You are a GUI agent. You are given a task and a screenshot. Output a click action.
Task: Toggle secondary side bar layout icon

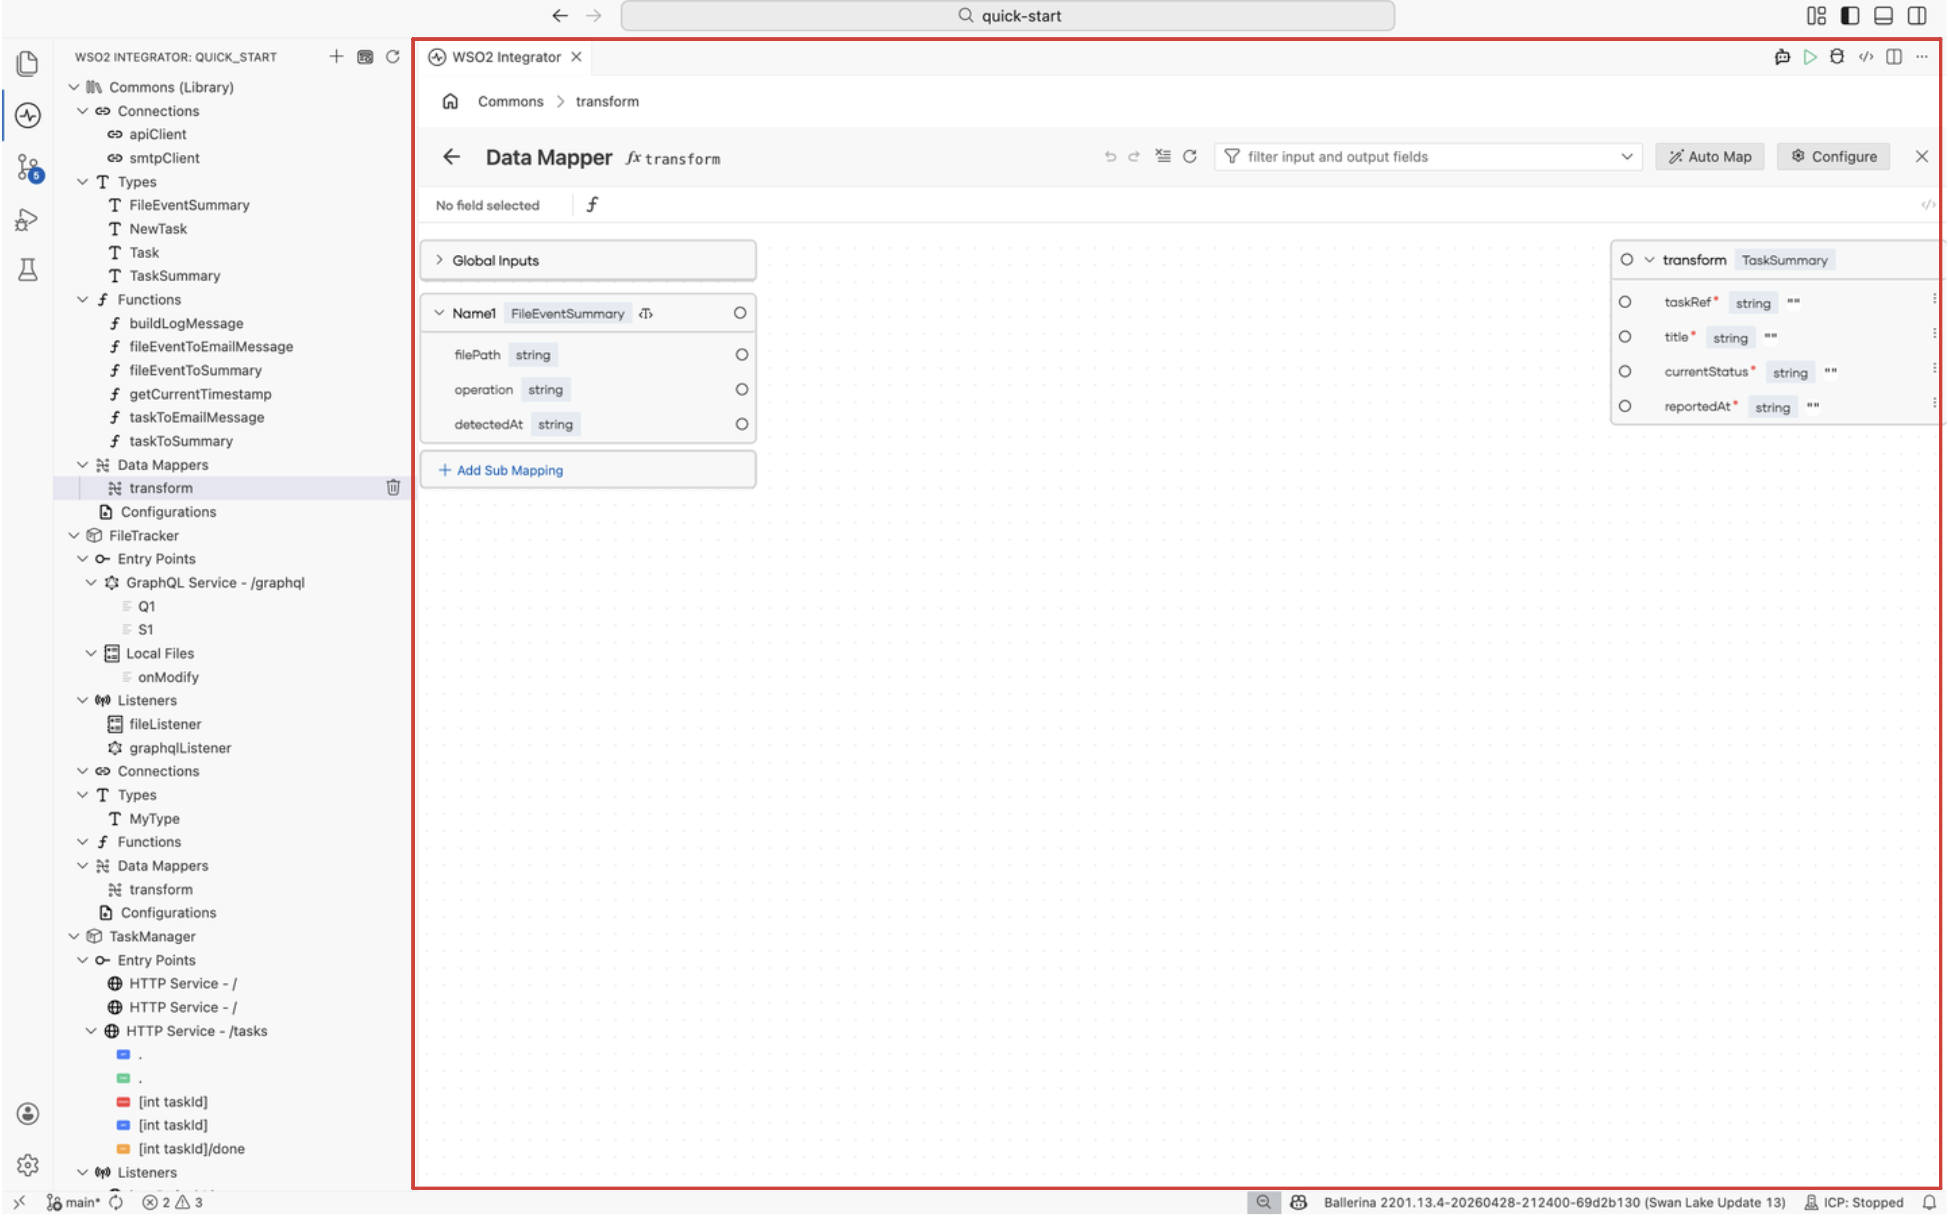[1917, 16]
